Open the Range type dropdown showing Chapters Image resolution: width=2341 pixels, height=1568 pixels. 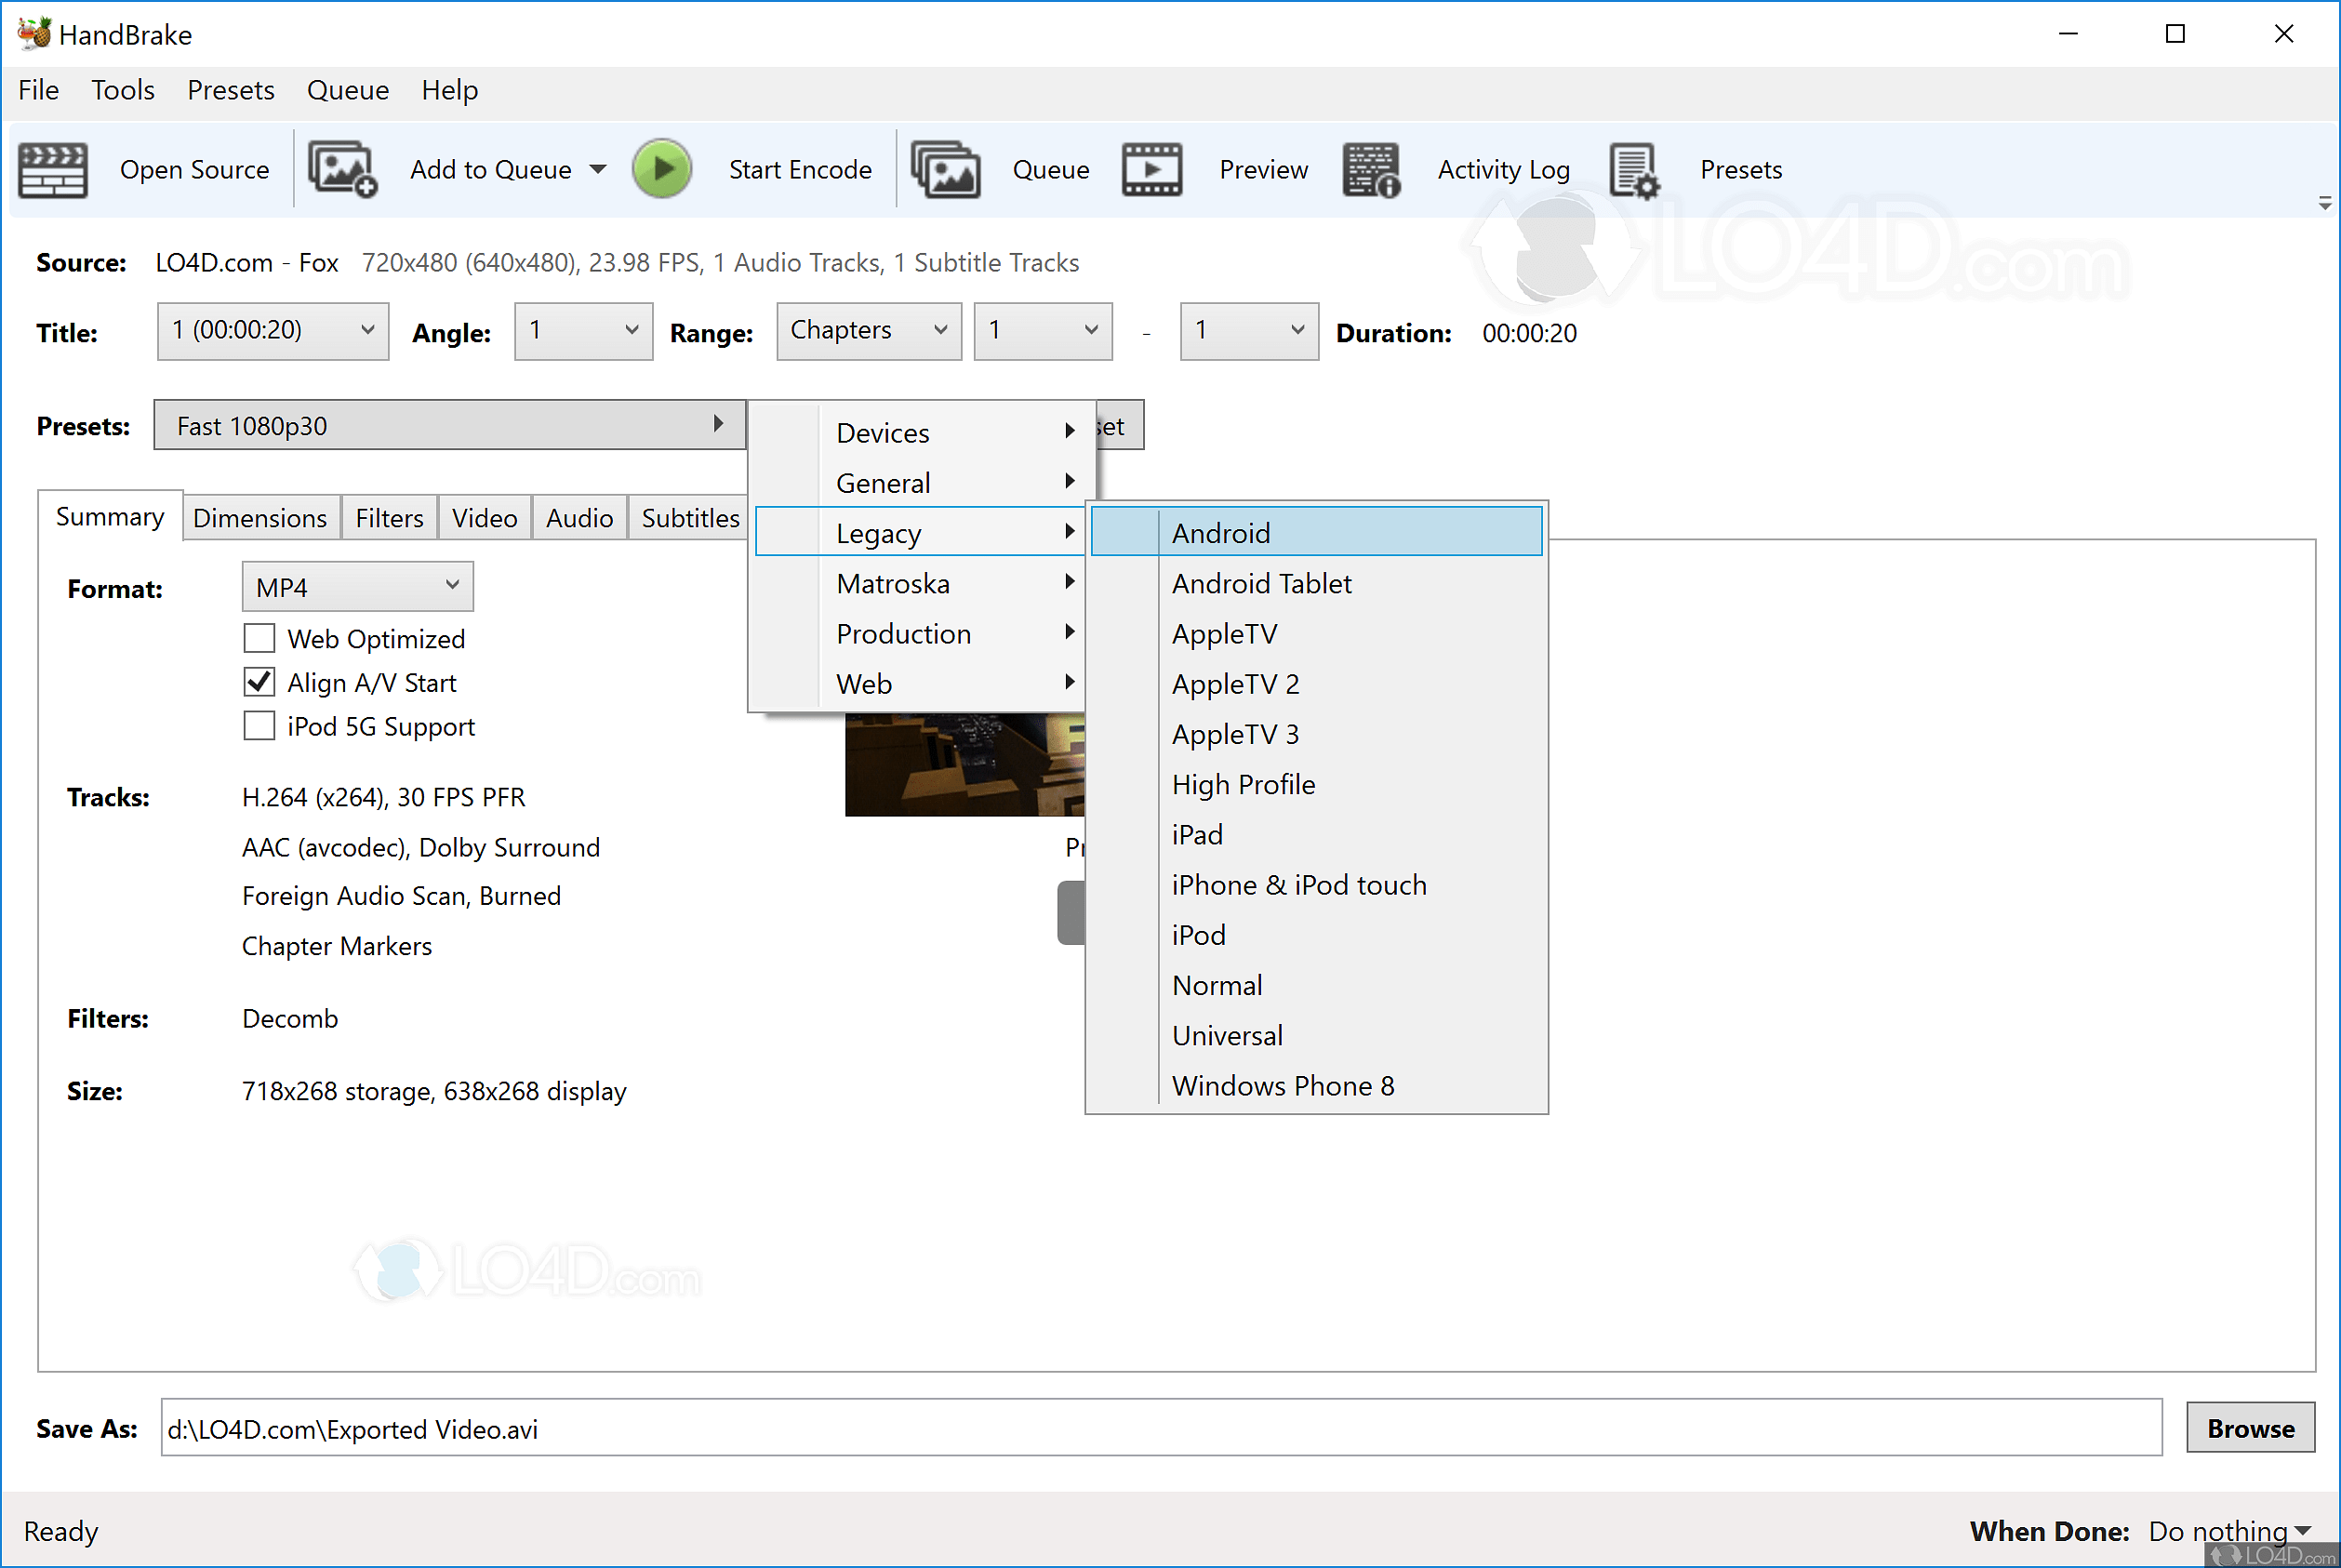pos(867,330)
